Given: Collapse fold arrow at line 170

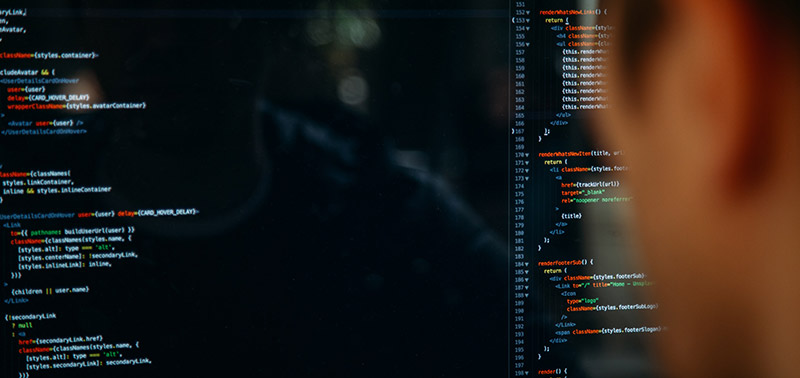Looking at the screenshot, I should coord(527,155).
